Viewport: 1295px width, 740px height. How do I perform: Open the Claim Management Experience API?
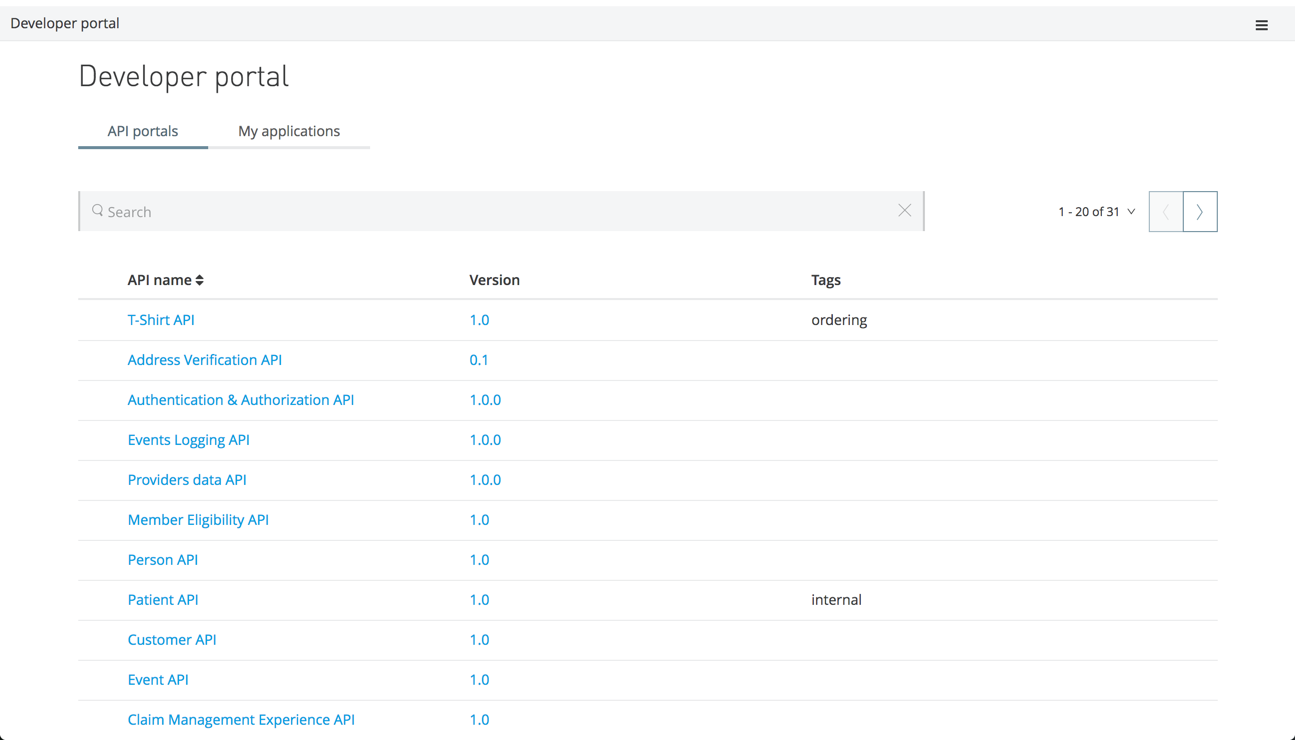point(241,719)
